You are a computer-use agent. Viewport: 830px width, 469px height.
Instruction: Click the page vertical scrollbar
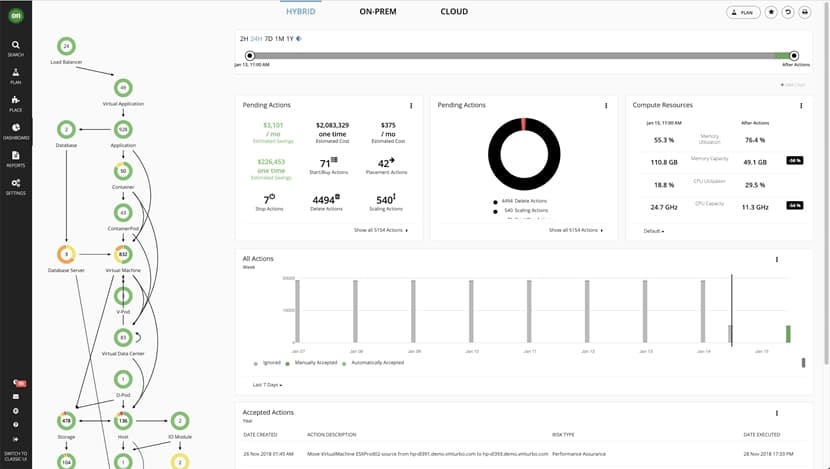(x=827, y=183)
